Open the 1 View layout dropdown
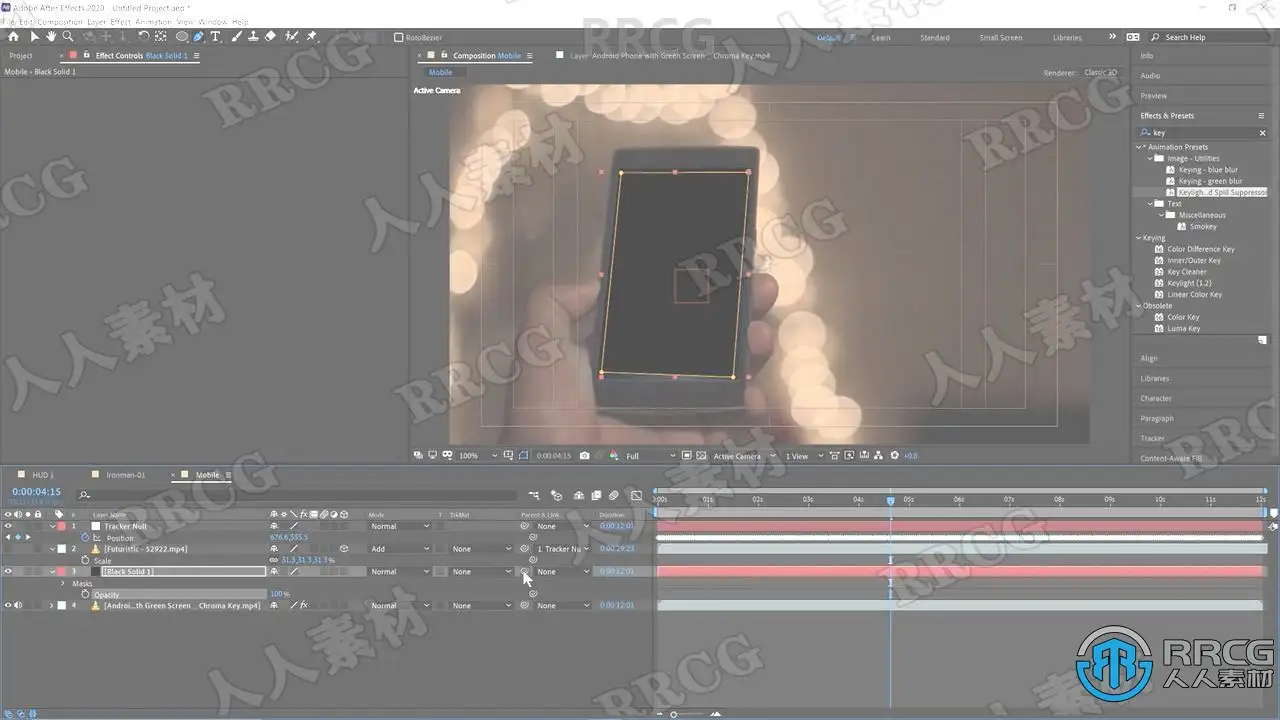 coord(802,456)
